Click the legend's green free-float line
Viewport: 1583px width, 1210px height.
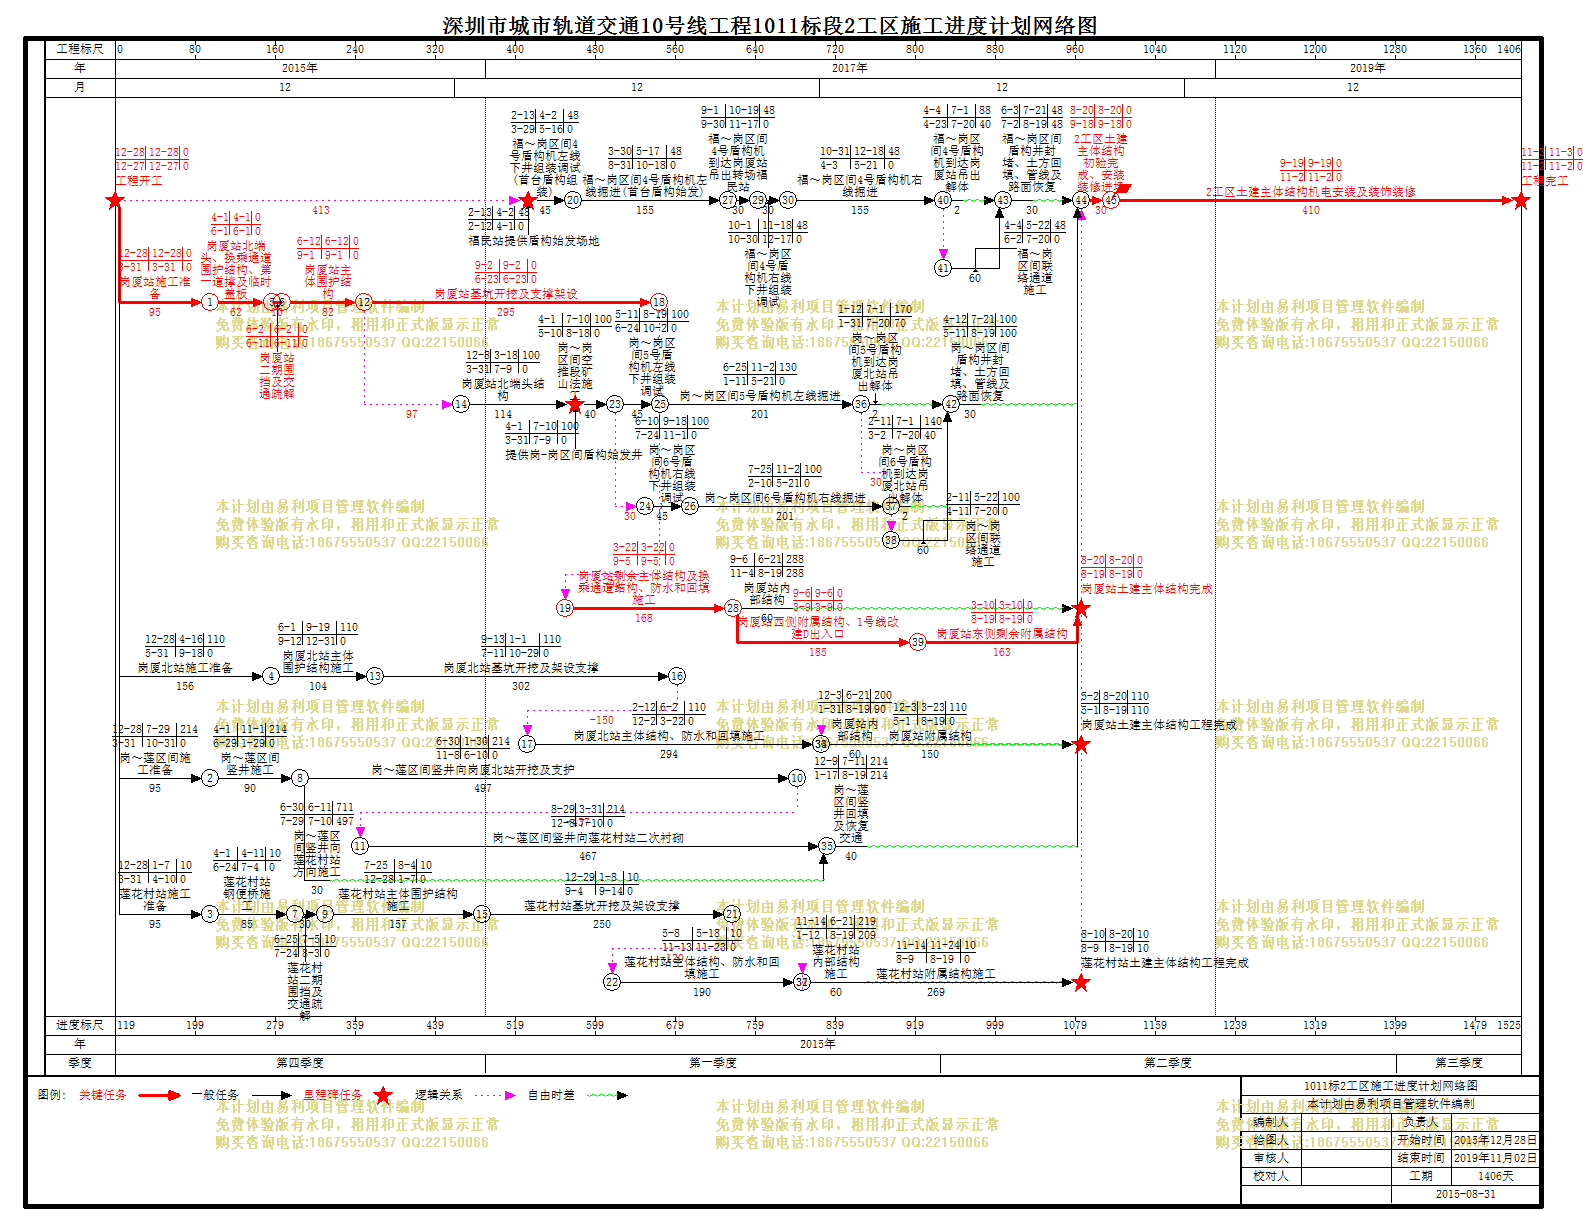point(607,1095)
